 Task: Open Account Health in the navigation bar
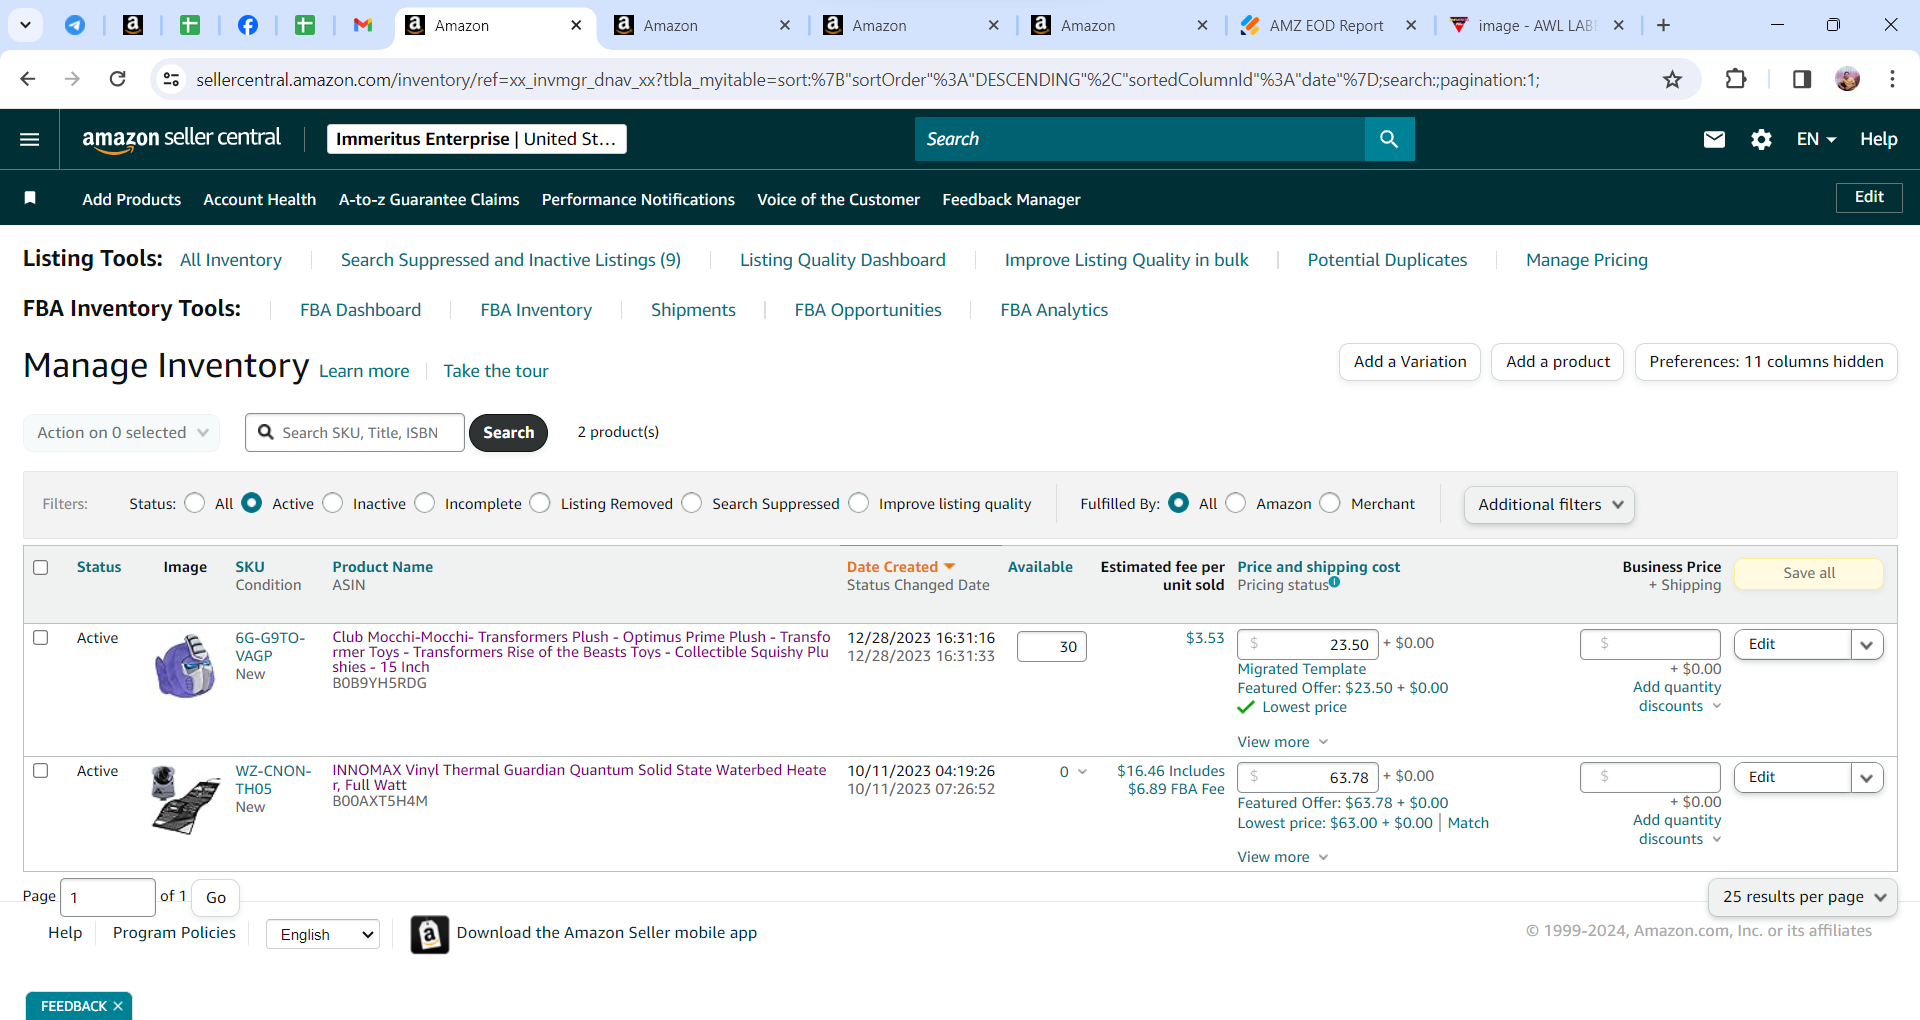click(260, 199)
